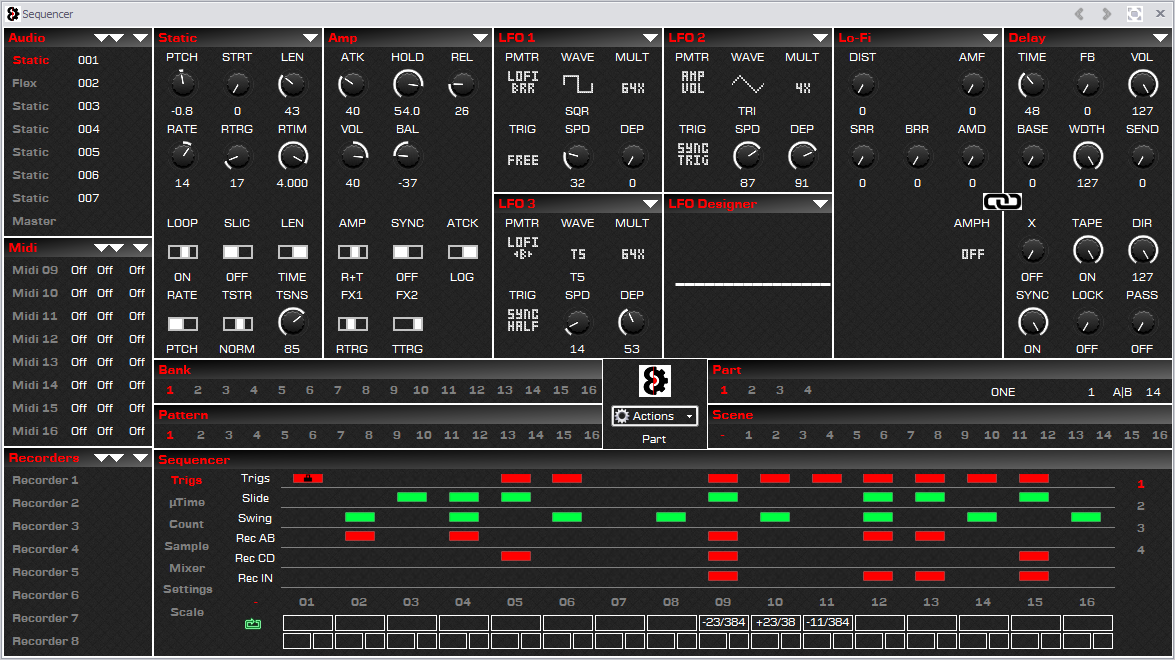Click the LFO 2 triangle waveform icon

click(747, 84)
